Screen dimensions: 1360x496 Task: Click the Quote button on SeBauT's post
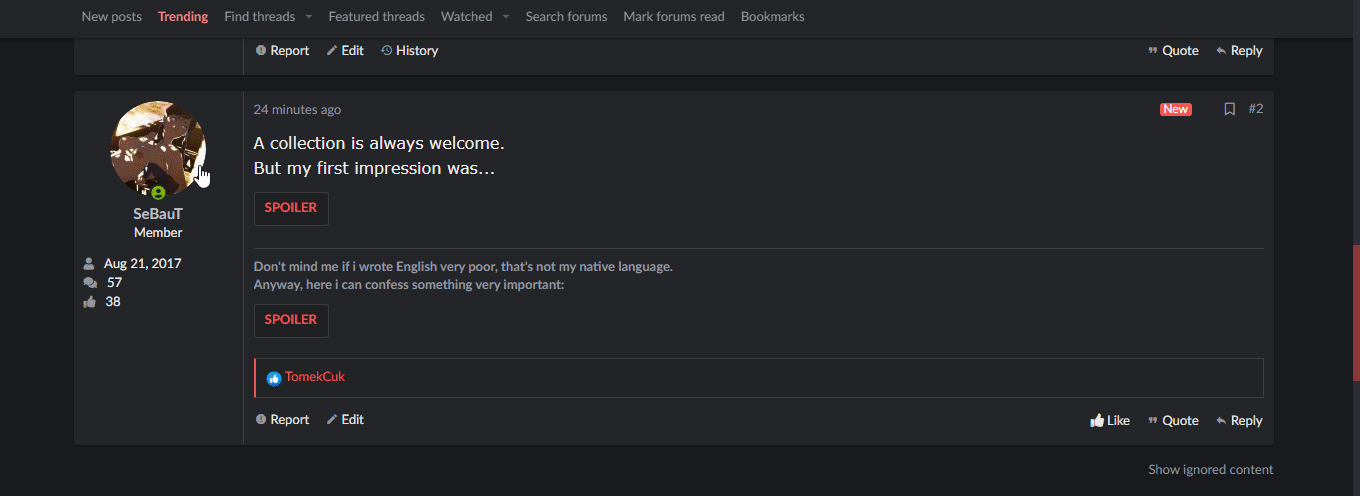point(1173,421)
